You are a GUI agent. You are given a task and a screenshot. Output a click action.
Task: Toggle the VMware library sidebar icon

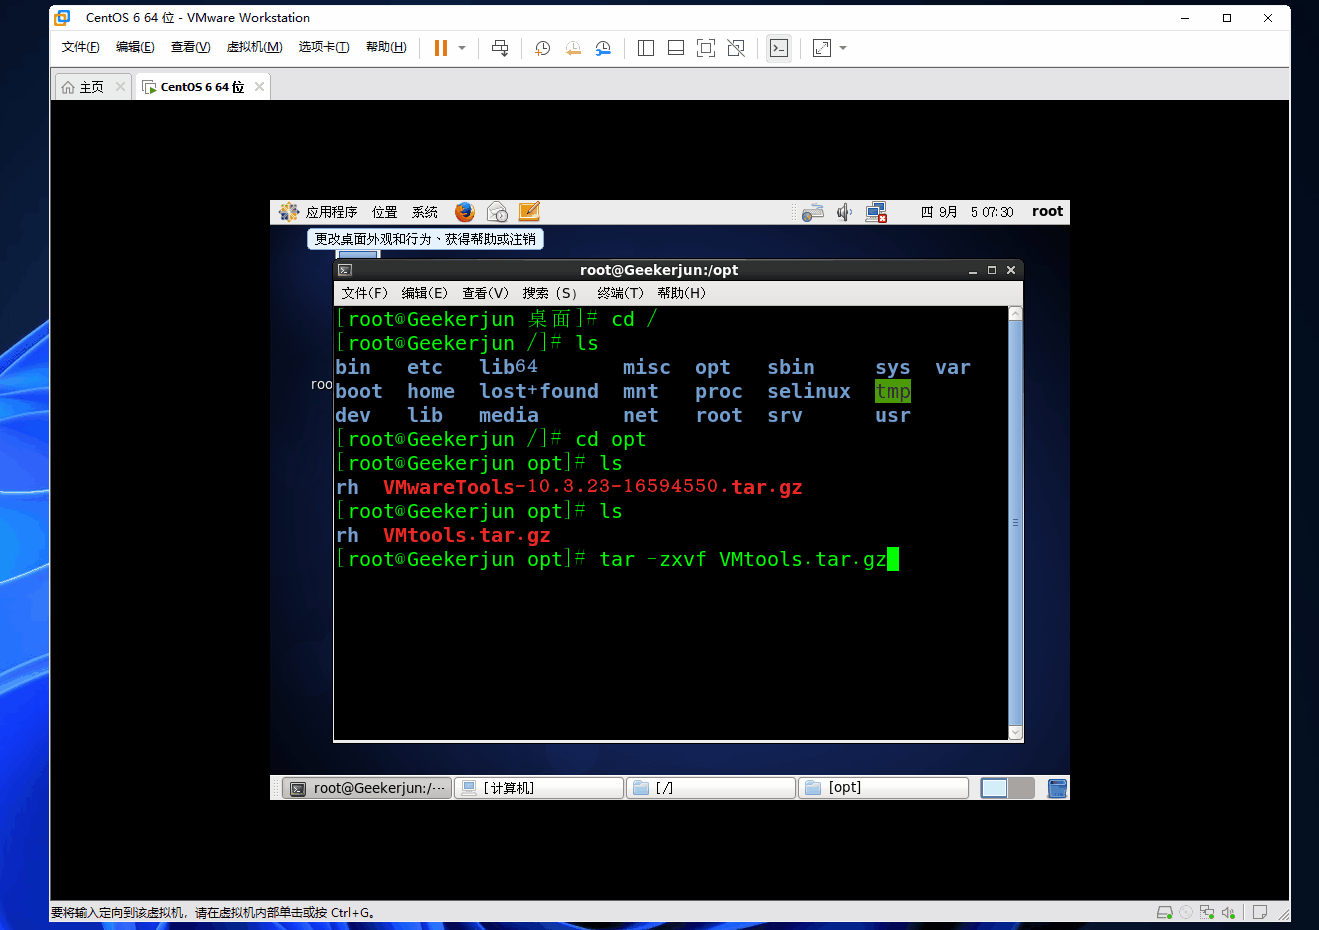tap(646, 48)
